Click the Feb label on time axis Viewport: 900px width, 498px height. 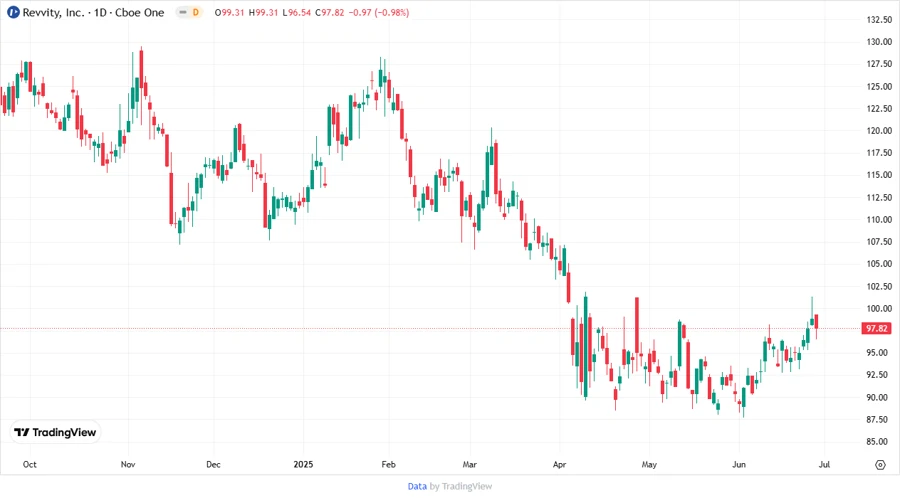389,464
